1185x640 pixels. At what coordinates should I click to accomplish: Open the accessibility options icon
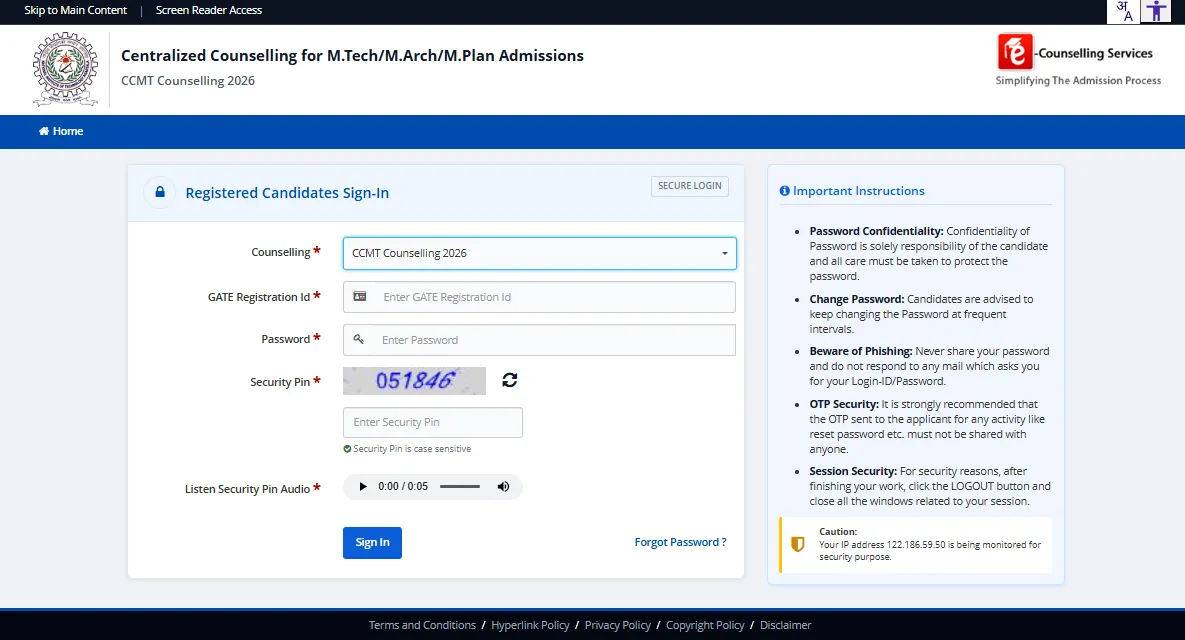(x=1156, y=11)
